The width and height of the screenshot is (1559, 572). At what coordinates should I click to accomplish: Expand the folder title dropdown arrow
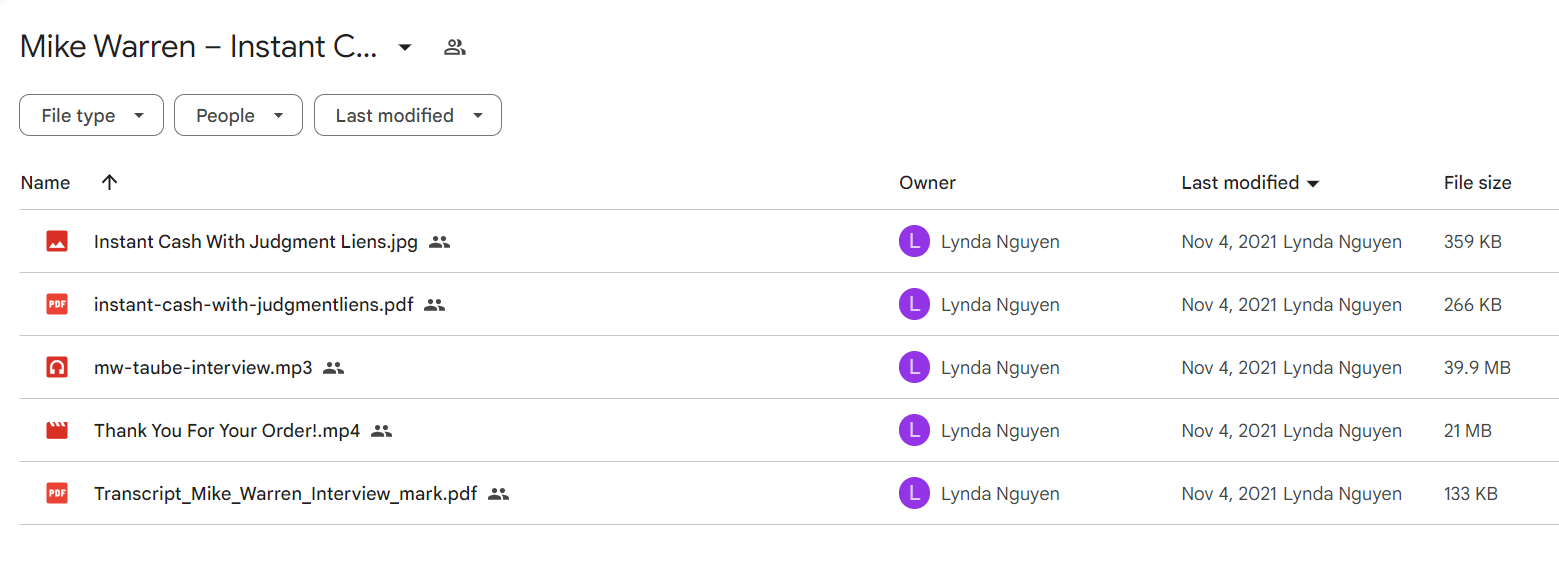point(405,47)
